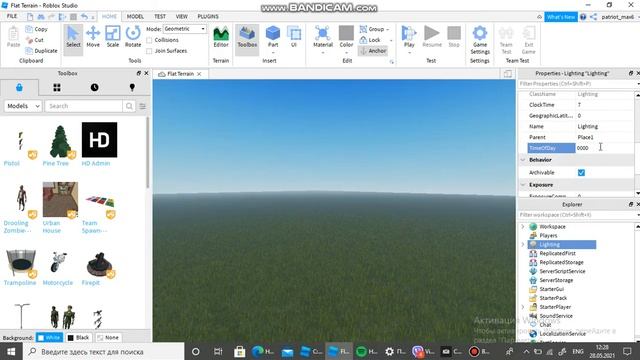640x360 pixels.
Task: Open the FILE menu
Action: (x=12, y=16)
